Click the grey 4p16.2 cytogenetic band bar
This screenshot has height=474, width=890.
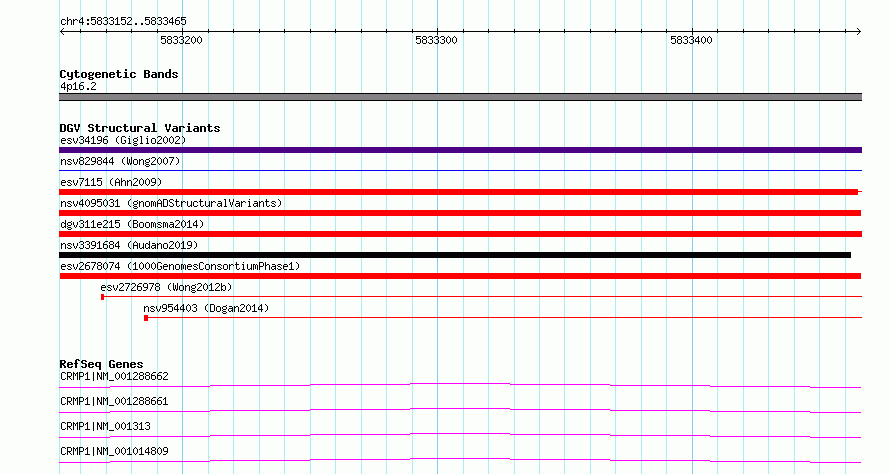coord(460,97)
